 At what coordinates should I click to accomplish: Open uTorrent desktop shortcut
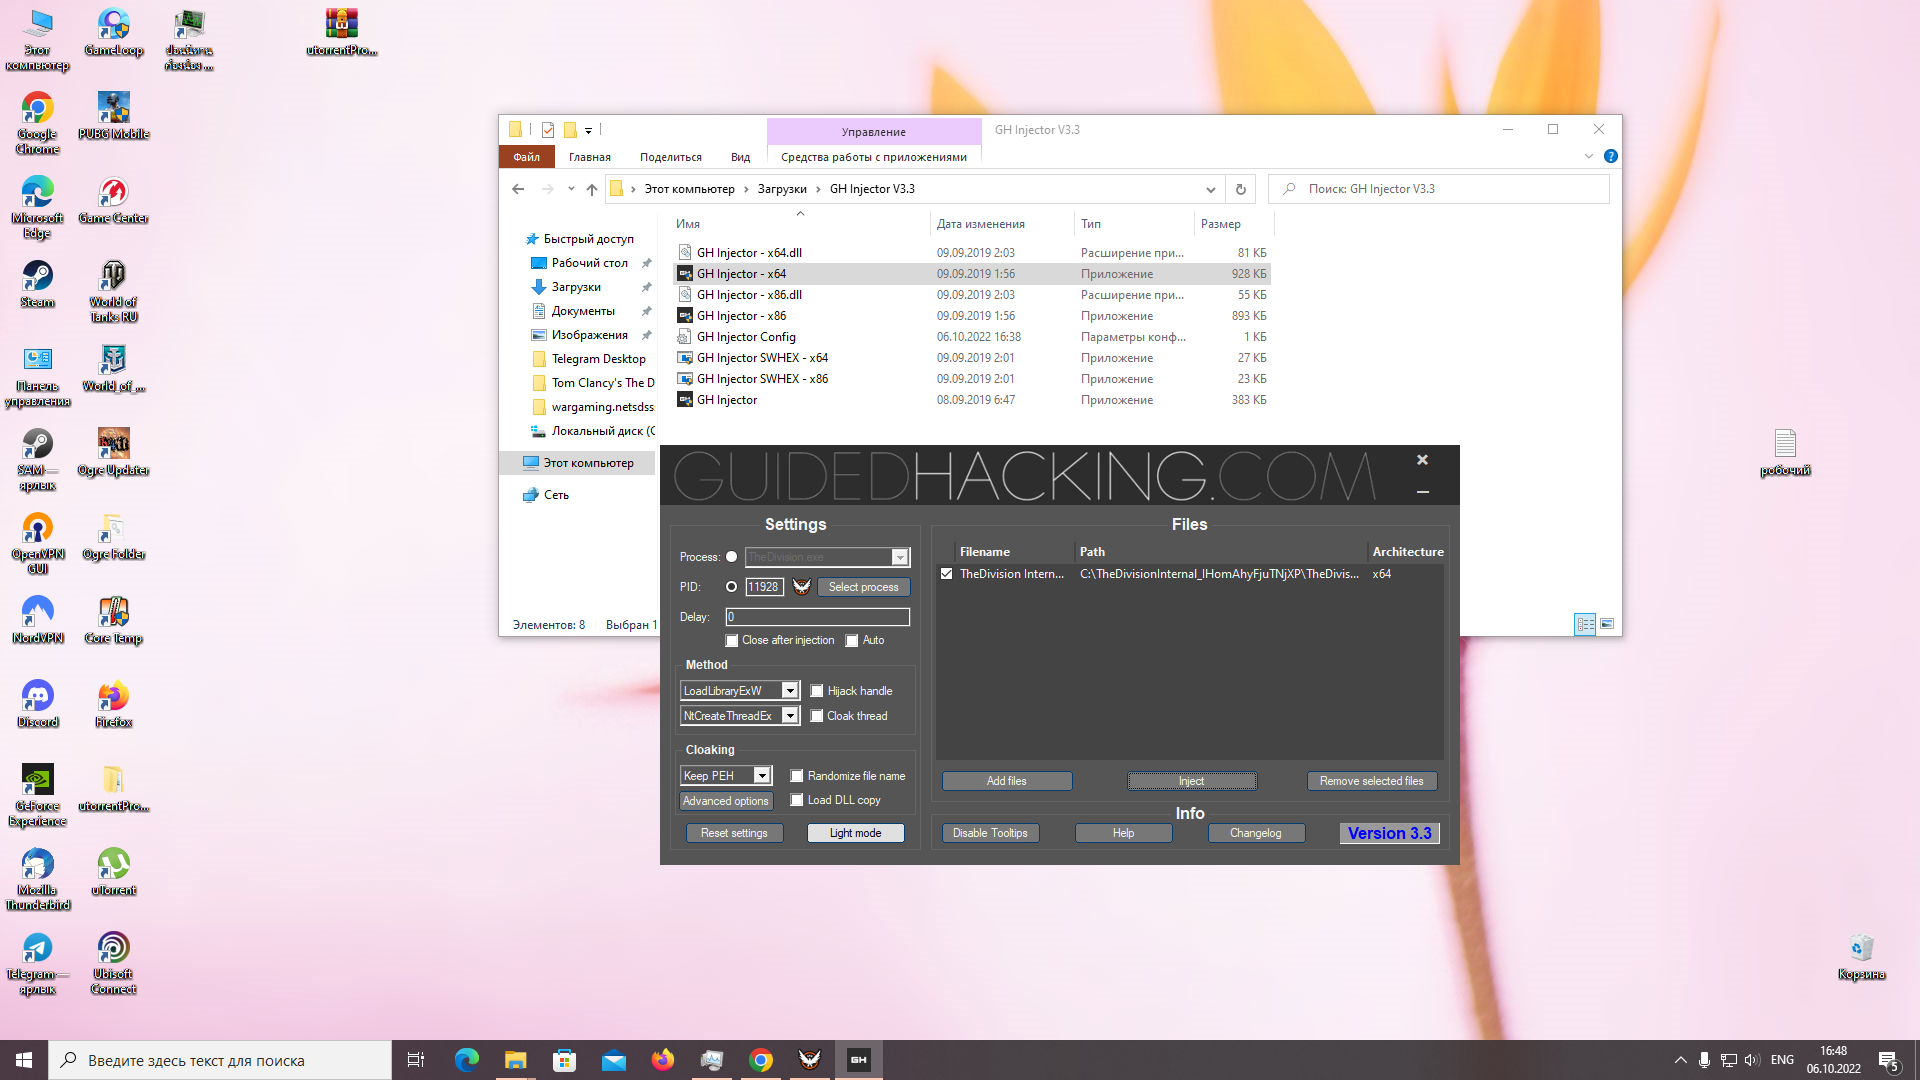[x=114, y=872]
